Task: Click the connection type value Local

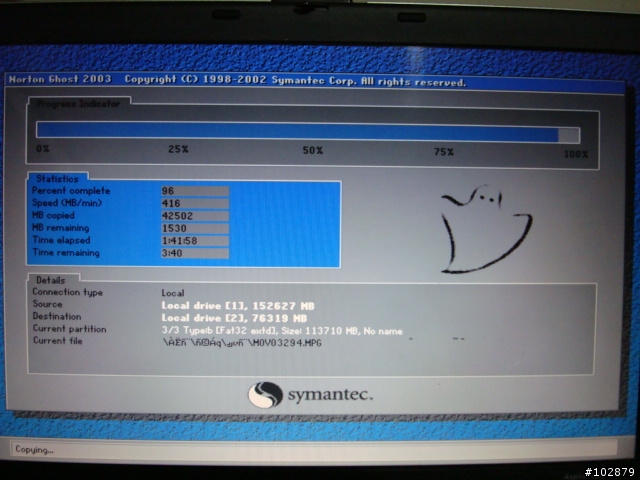Action: (x=173, y=293)
